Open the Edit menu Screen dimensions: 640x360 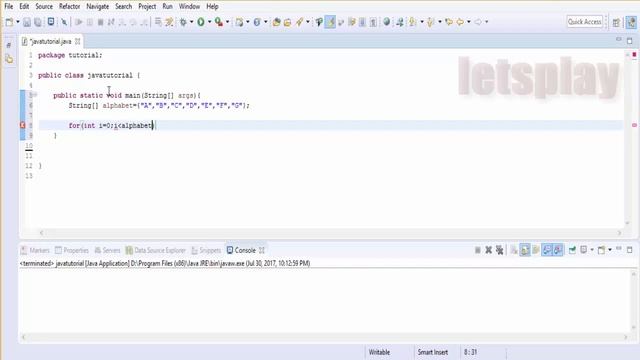pos(24,7)
